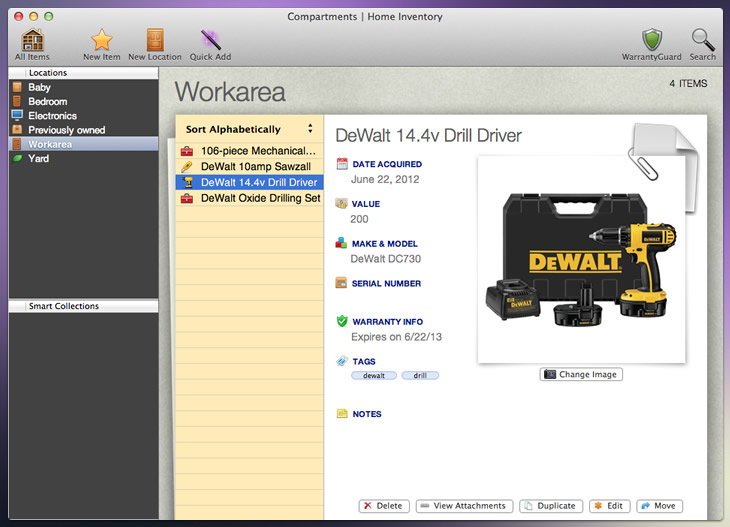Image resolution: width=730 pixels, height=527 pixels.
Task: Click drill icon in the Drill Driver row
Action: pos(188,182)
